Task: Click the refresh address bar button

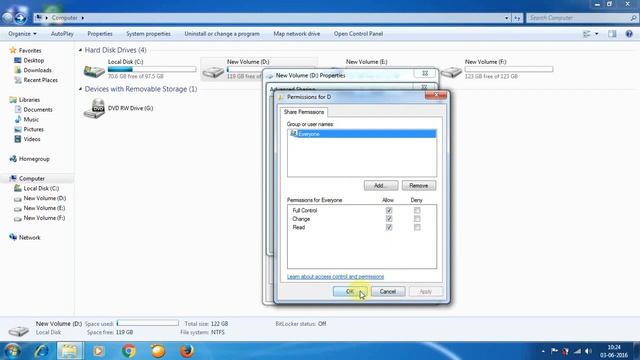Action: point(517,18)
